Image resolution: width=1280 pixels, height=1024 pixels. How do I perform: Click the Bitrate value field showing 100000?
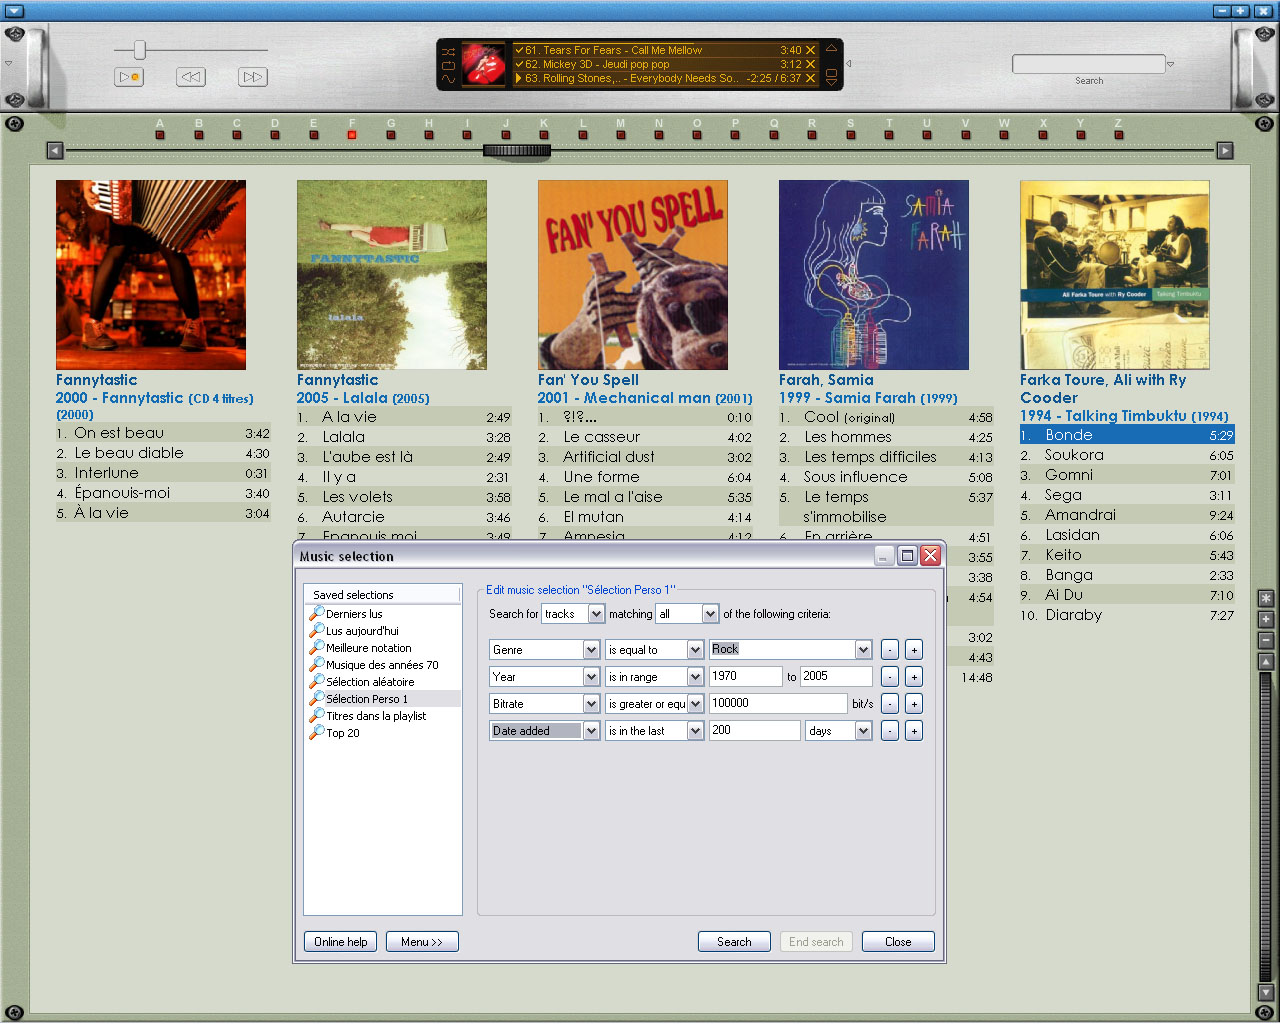[778, 704]
